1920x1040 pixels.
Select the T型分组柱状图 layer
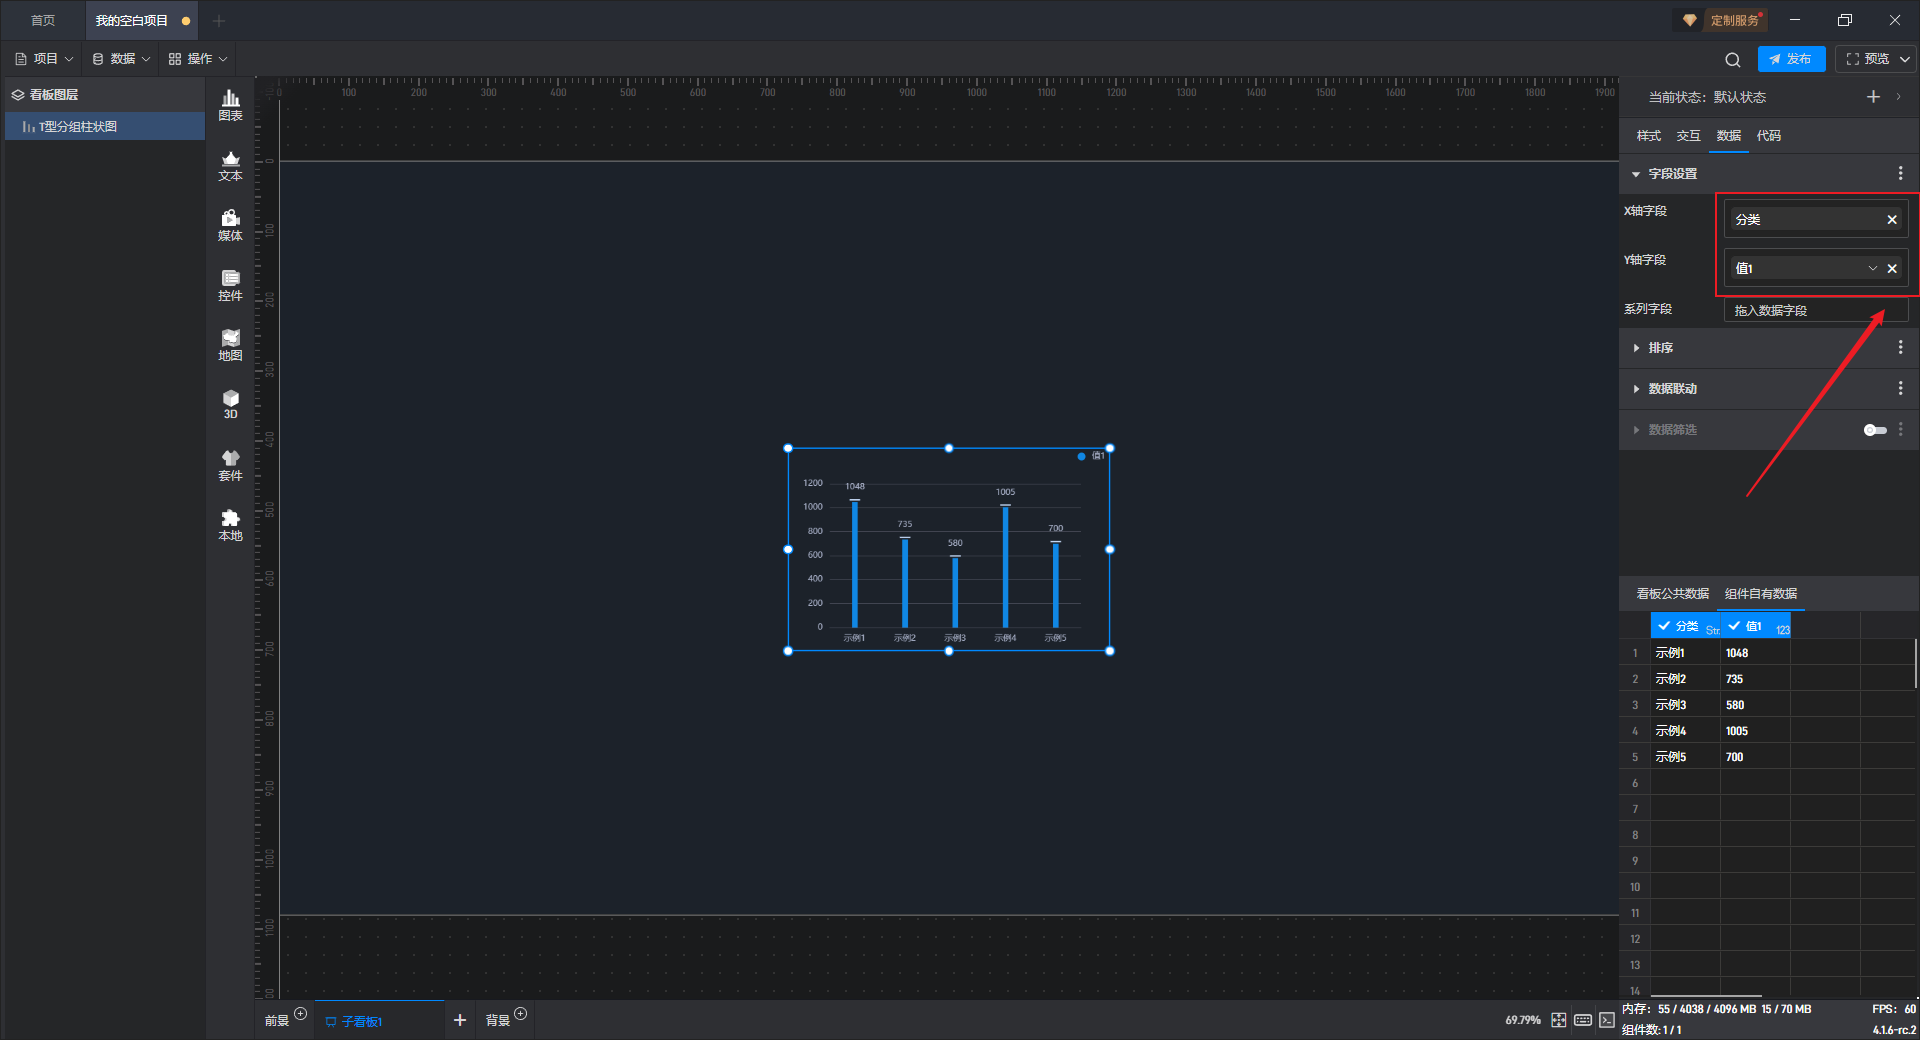(104, 127)
